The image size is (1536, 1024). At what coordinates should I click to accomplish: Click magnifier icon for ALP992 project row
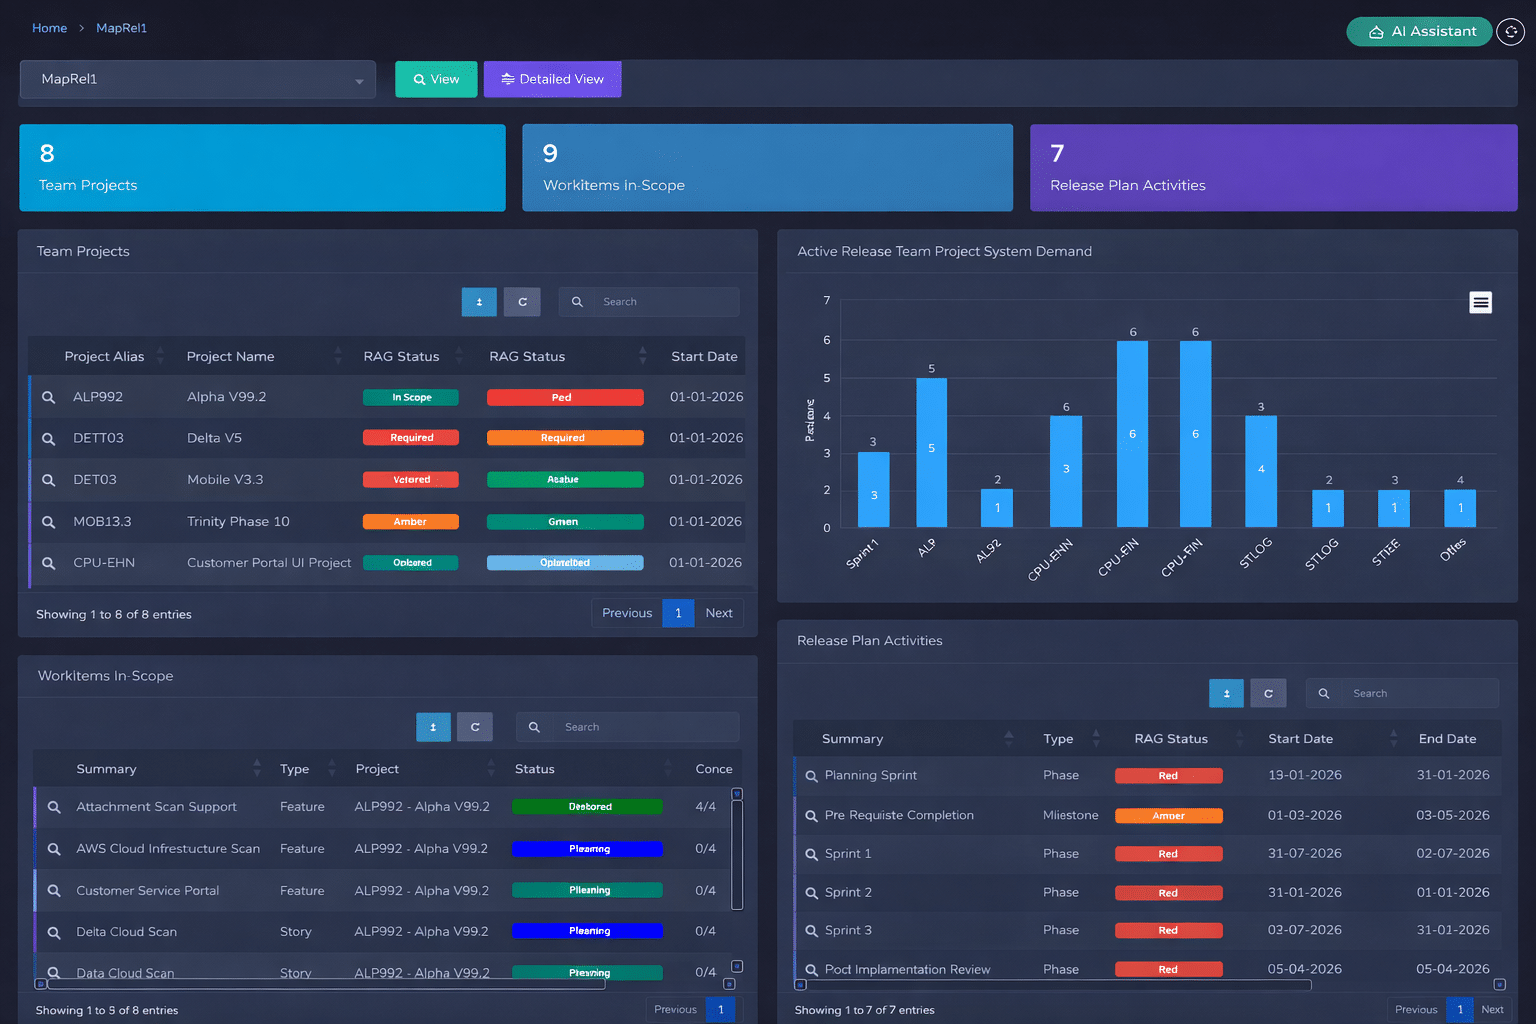(x=48, y=398)
